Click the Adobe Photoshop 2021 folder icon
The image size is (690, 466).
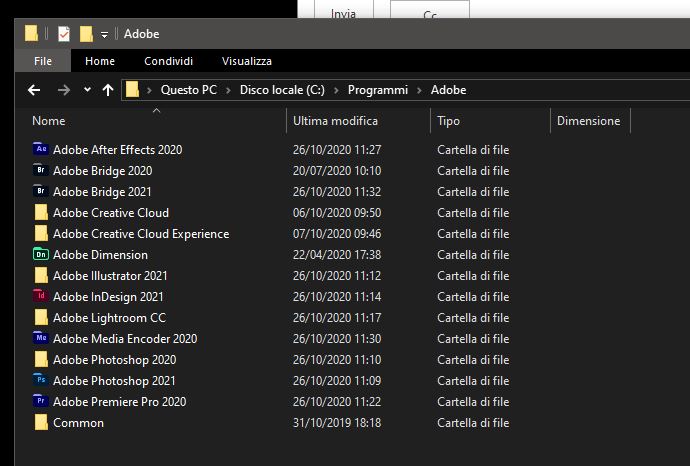41,380
